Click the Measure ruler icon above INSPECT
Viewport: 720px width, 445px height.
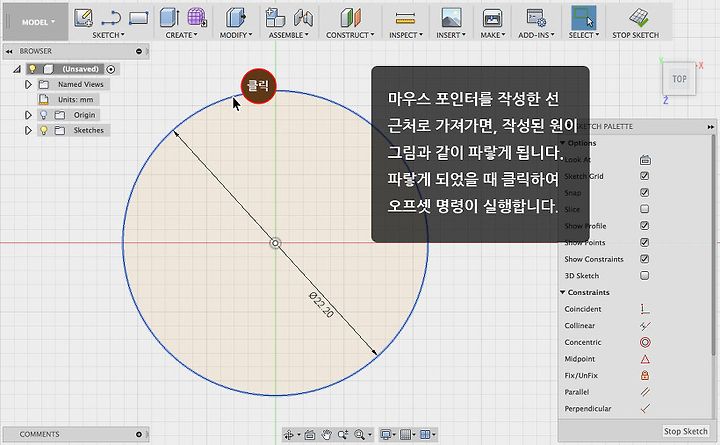pos(405,19)
